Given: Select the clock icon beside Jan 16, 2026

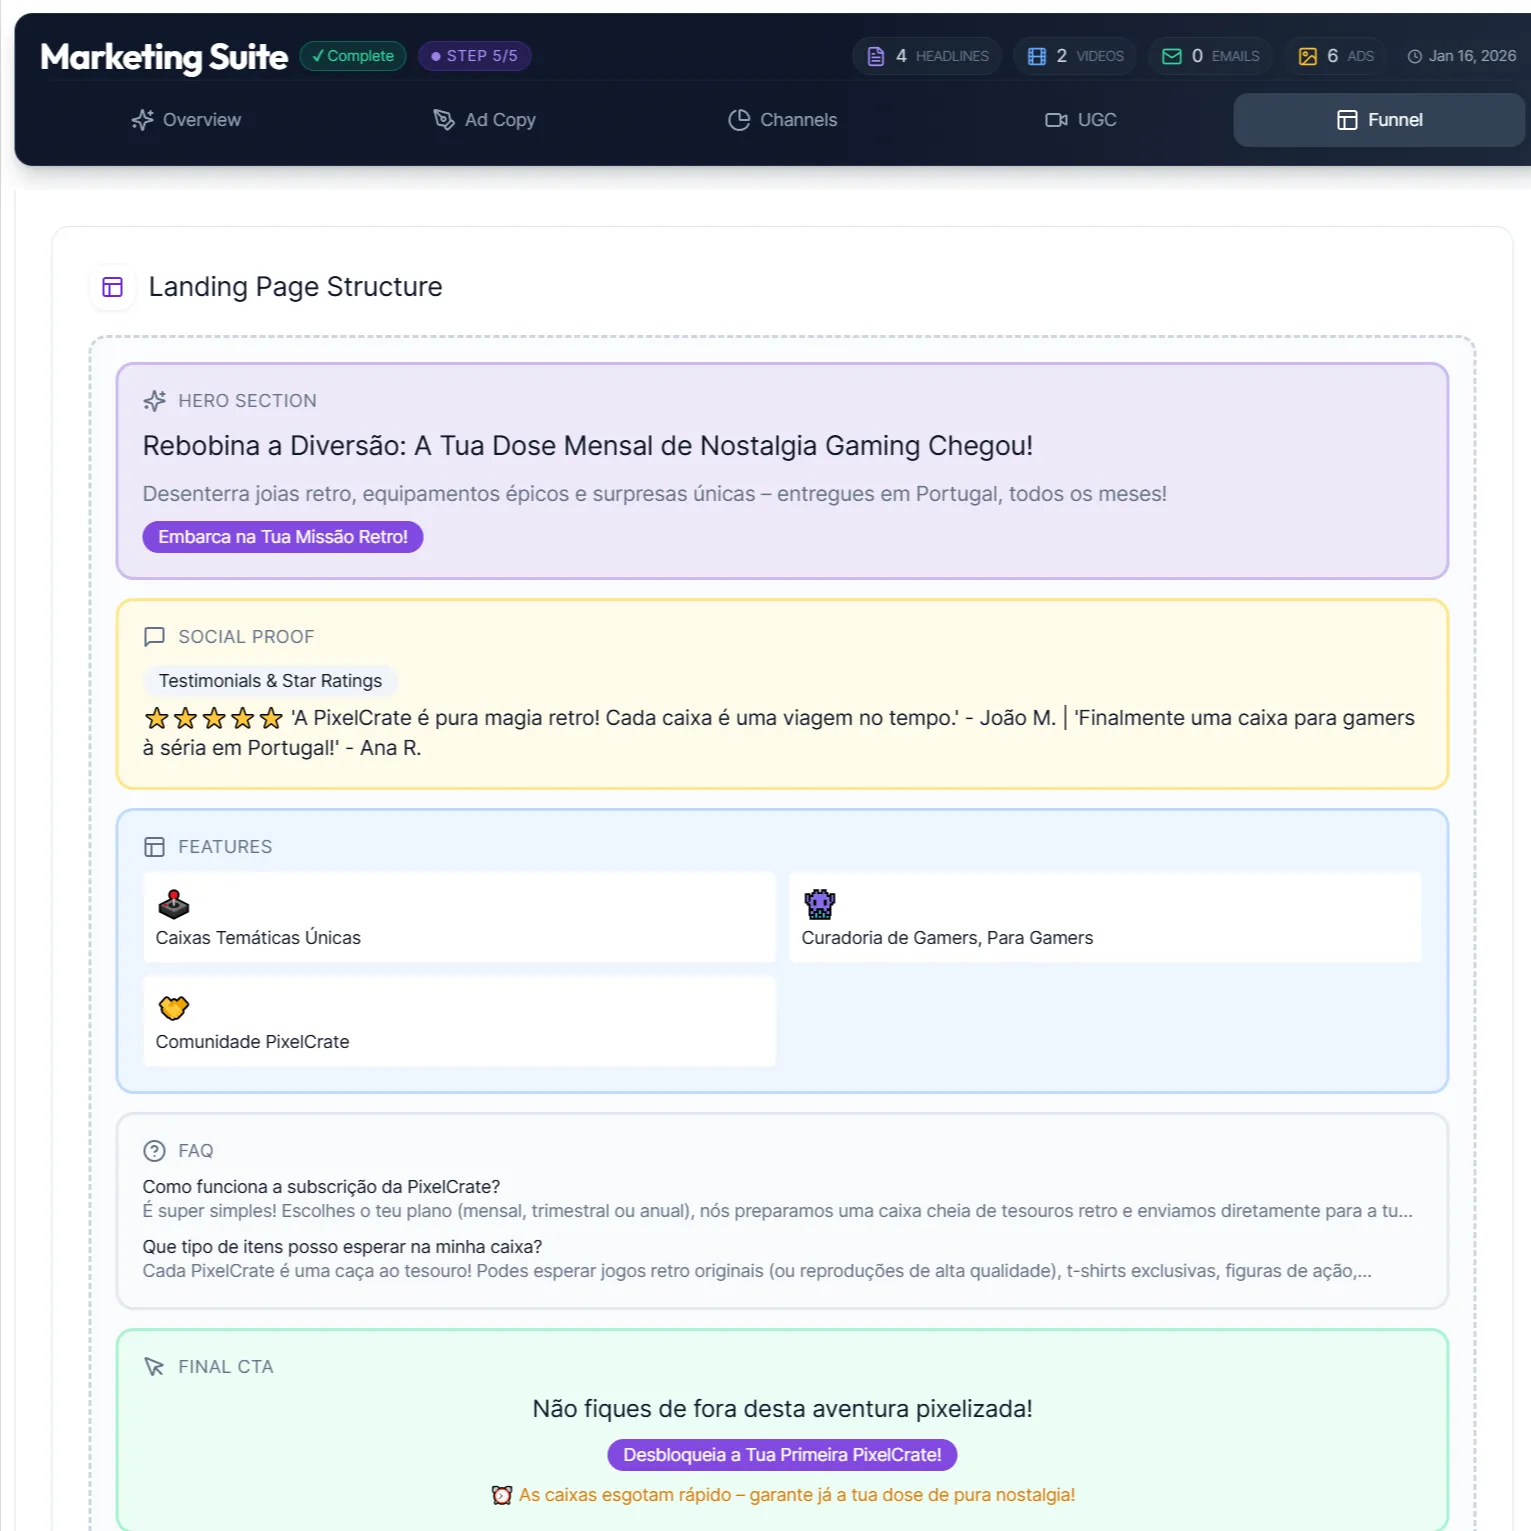Looking at the screenshot, I should 1413,56.
